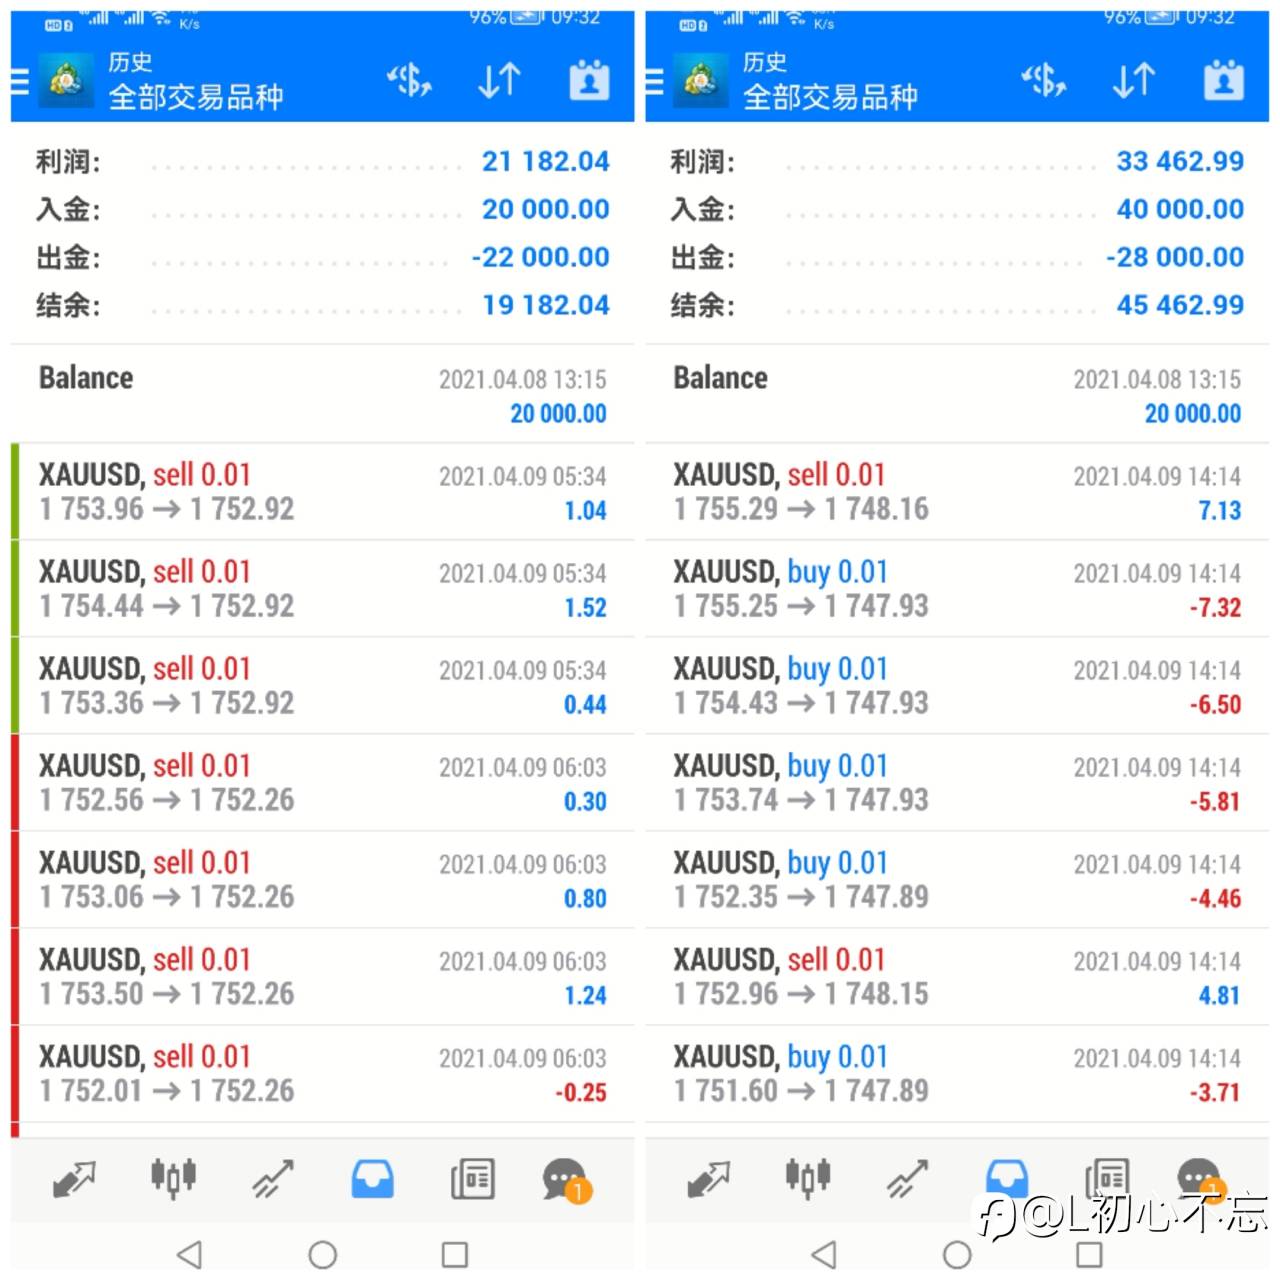Open the sell trade with profit 1.04
This screenshot has width=1280, height=1280.
tap(322, 492)
